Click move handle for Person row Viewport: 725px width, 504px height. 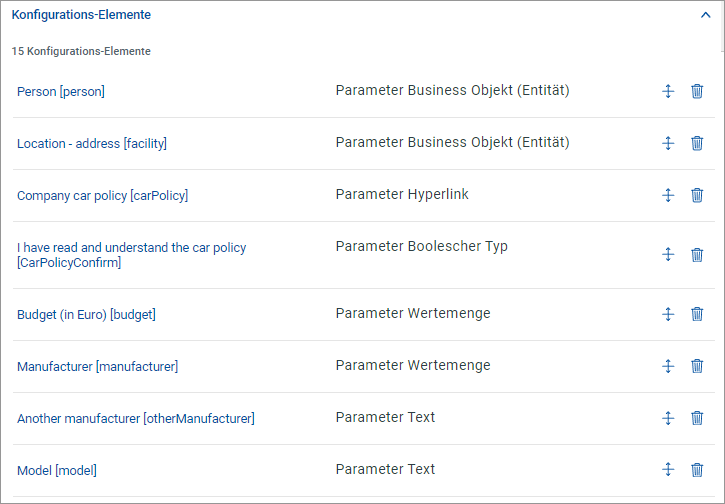669,91
